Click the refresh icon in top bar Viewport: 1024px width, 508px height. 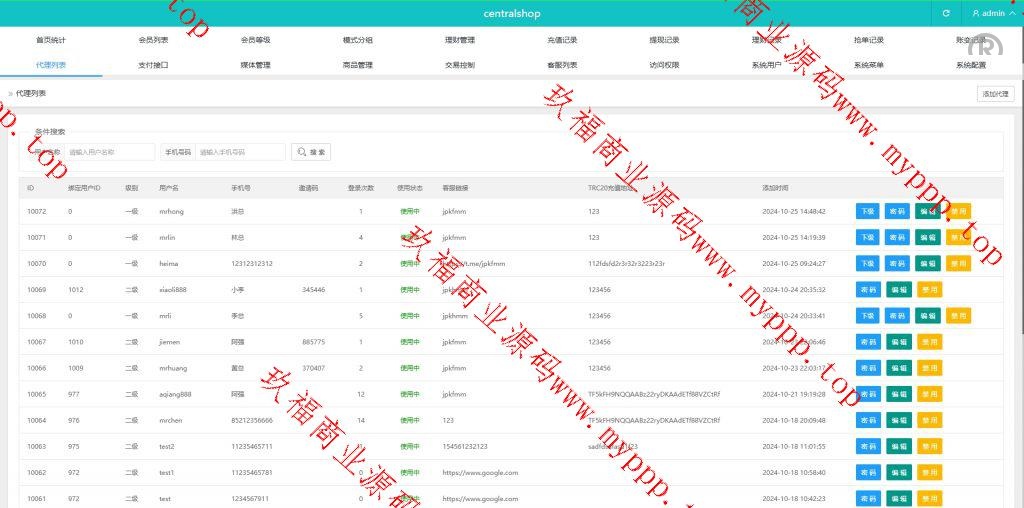pos(946,14)
